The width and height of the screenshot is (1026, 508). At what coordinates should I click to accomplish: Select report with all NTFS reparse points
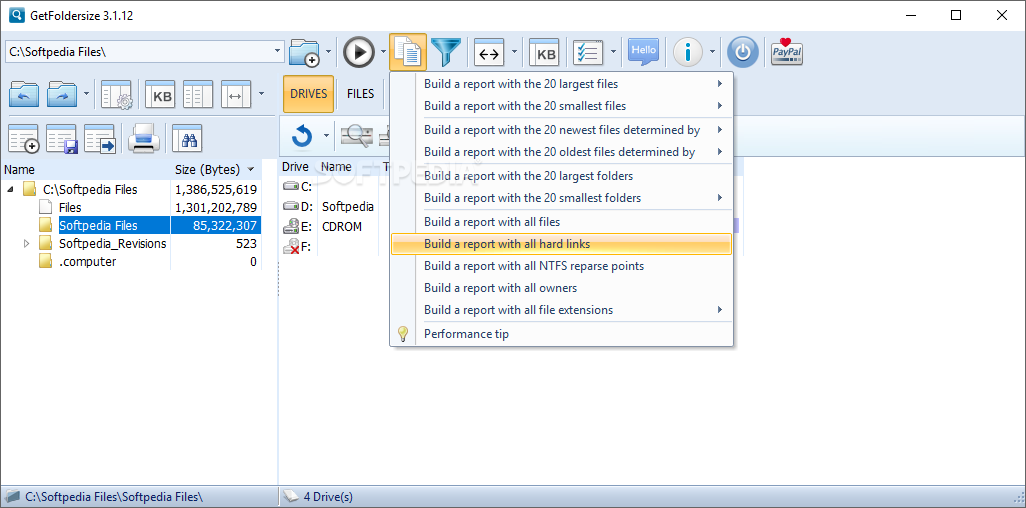click(561, 266)
